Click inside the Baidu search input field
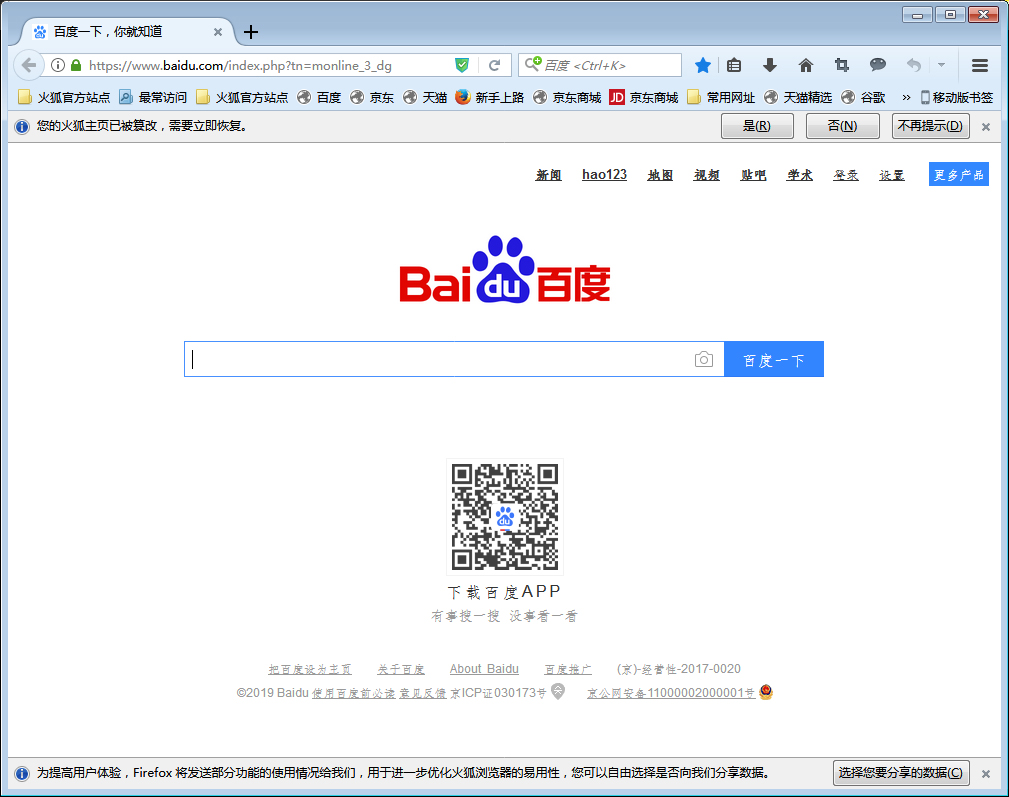The image size is (1009, 797). click(440, 358)
